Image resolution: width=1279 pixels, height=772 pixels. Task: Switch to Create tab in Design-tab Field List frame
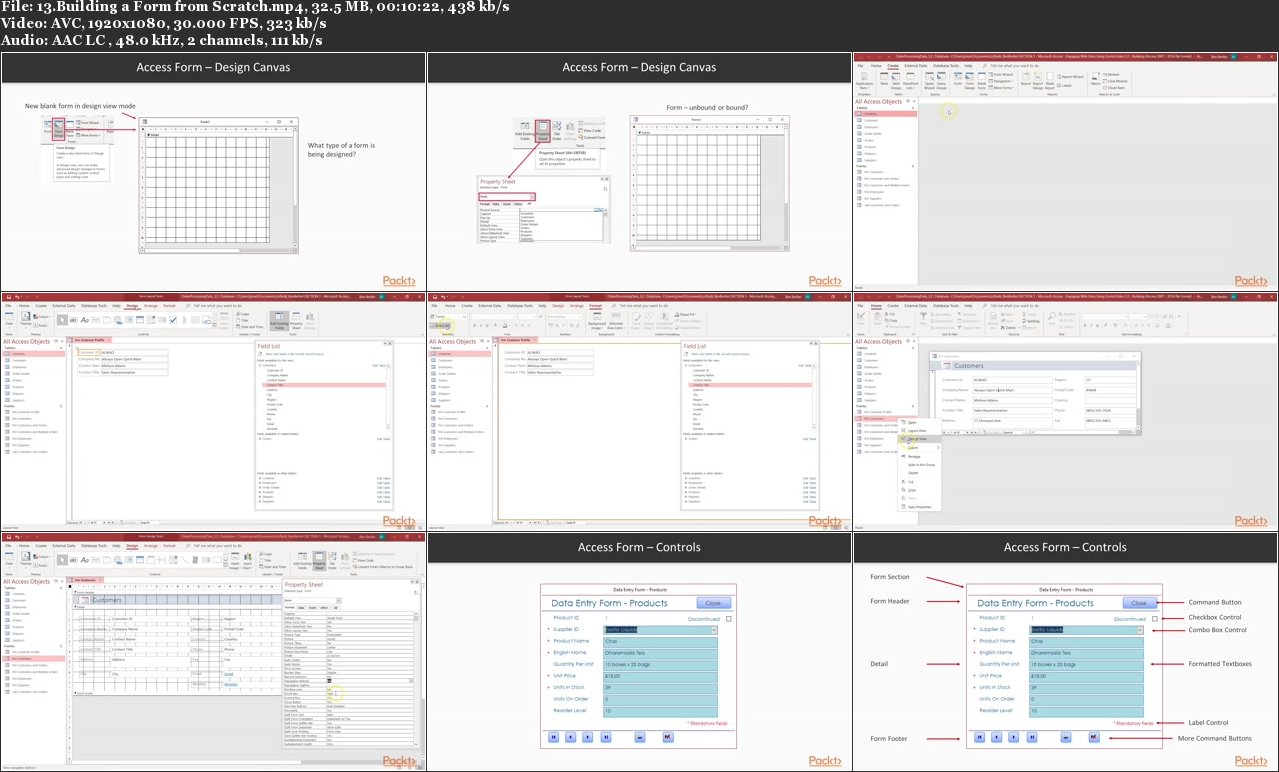click(x=41, y=306)
